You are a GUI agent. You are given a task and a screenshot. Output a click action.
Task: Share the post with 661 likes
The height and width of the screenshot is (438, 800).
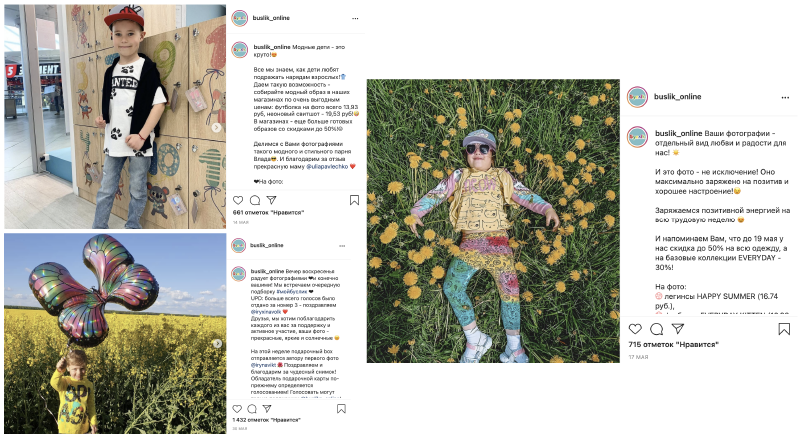coord(271,200)
